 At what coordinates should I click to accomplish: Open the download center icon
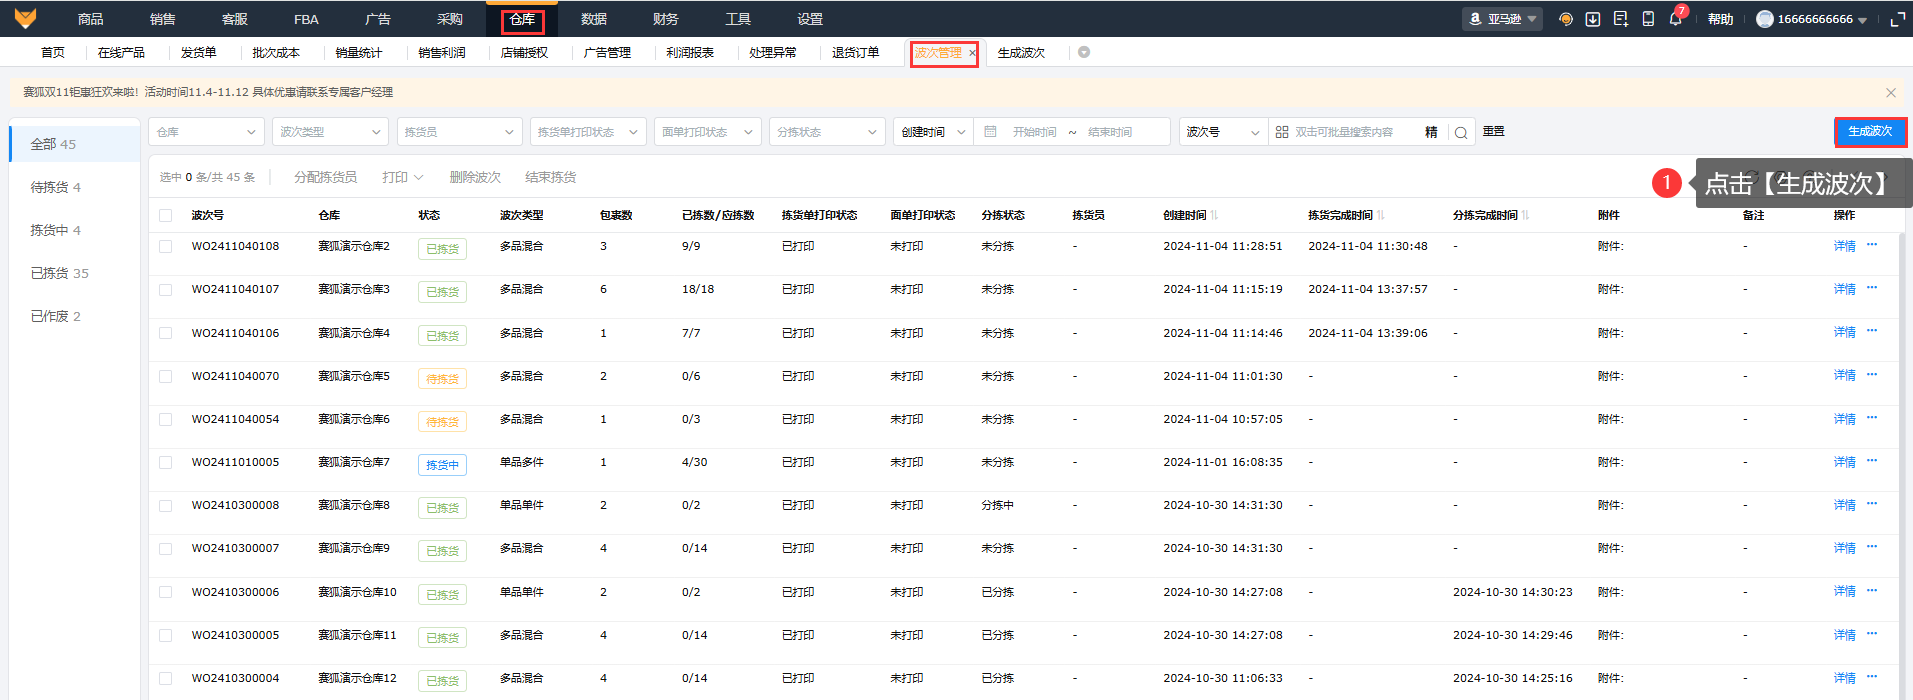(1593, 19)
